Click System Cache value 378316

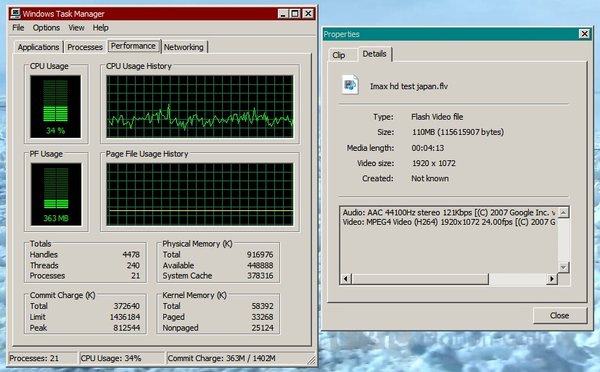(260, 276)
